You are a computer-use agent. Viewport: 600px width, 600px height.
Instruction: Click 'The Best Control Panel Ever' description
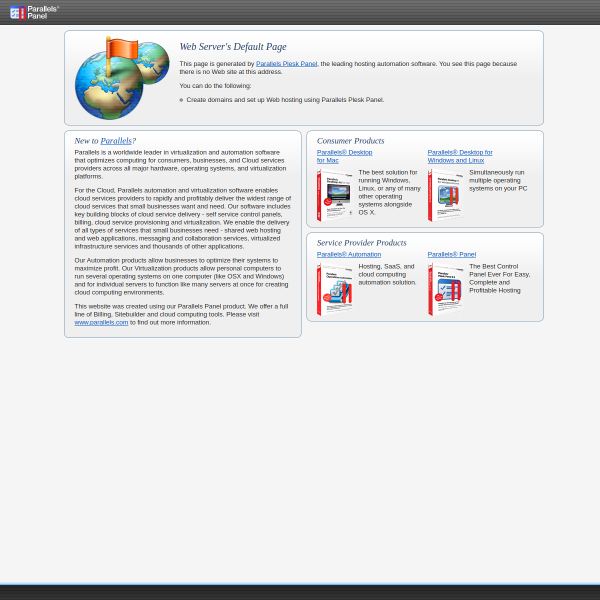tap(499, 279)
